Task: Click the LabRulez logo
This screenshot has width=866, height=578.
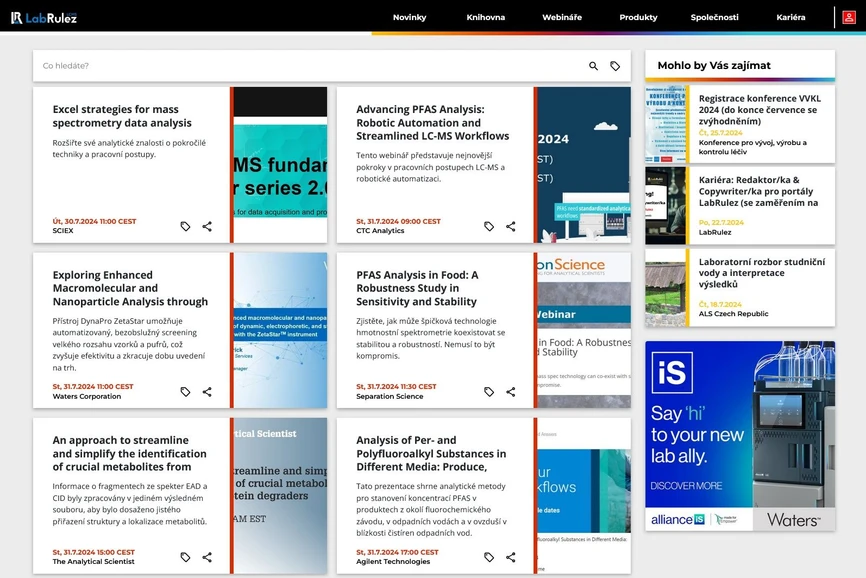Action: (44, 18)
